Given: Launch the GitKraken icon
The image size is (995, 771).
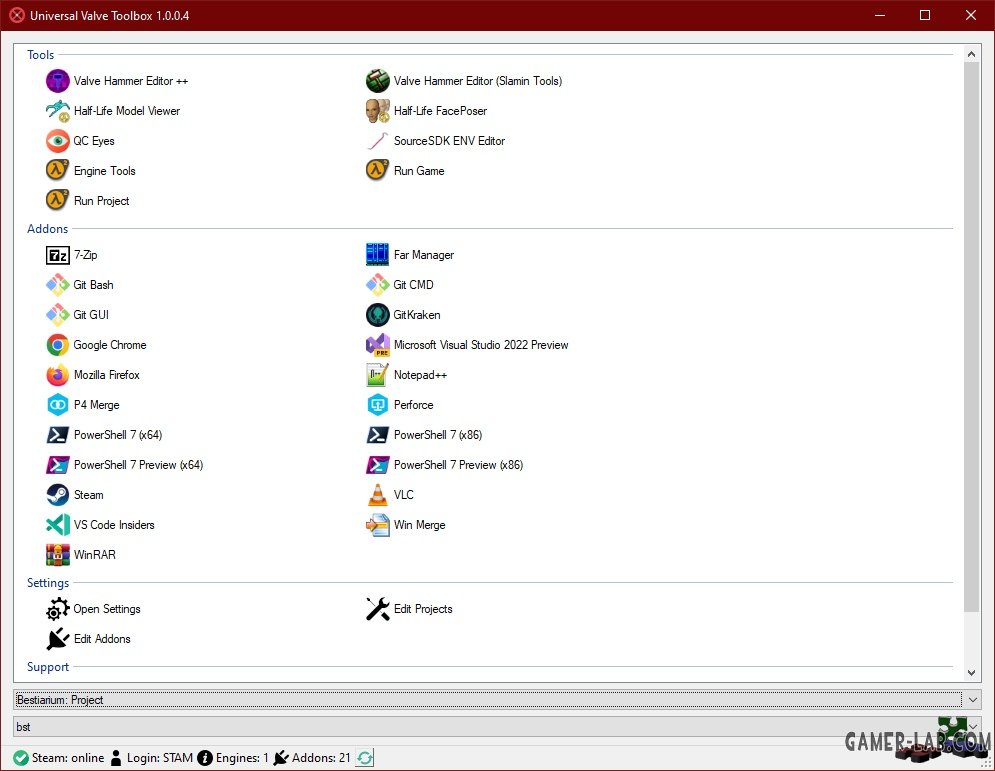Looking at the screenshot, I should (x=378, y=315).
